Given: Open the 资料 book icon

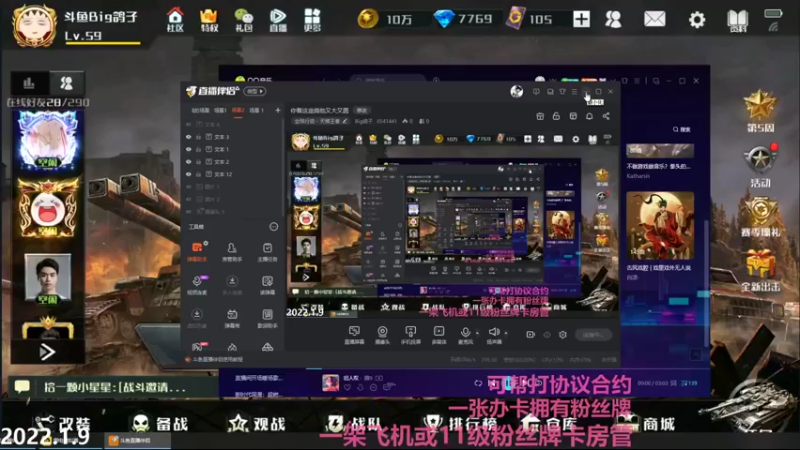Looking at the screenshot, I should [x=737, y=20].
